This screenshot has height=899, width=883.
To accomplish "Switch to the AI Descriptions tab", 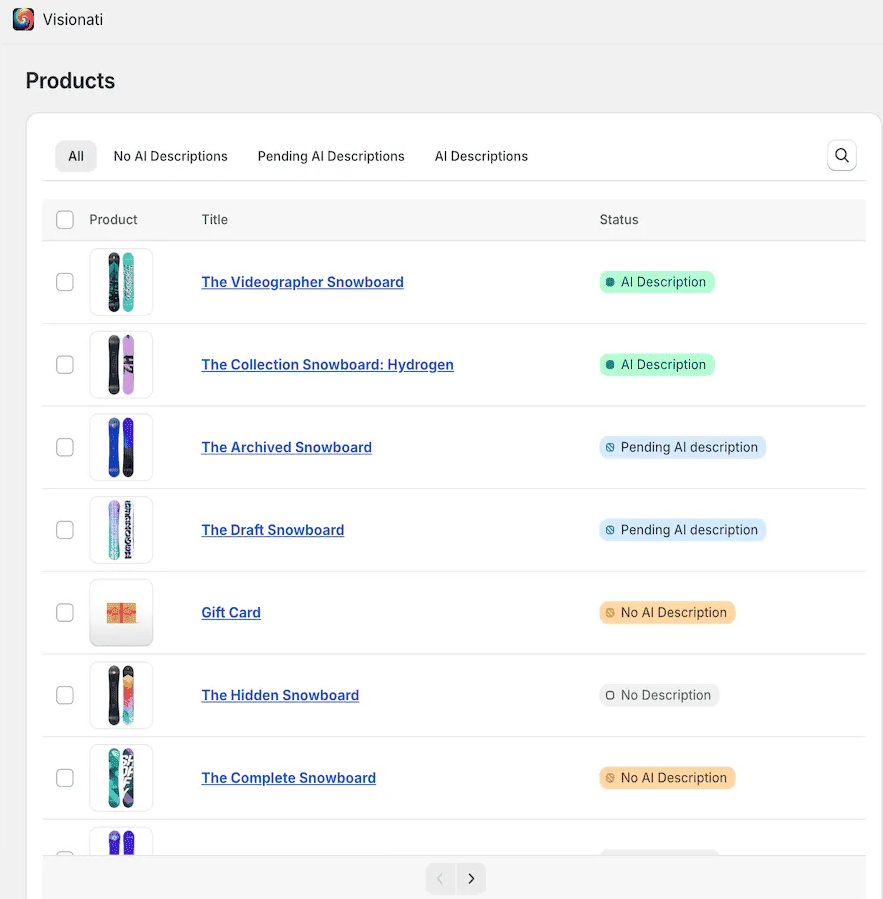I will [x=481, y=156].
